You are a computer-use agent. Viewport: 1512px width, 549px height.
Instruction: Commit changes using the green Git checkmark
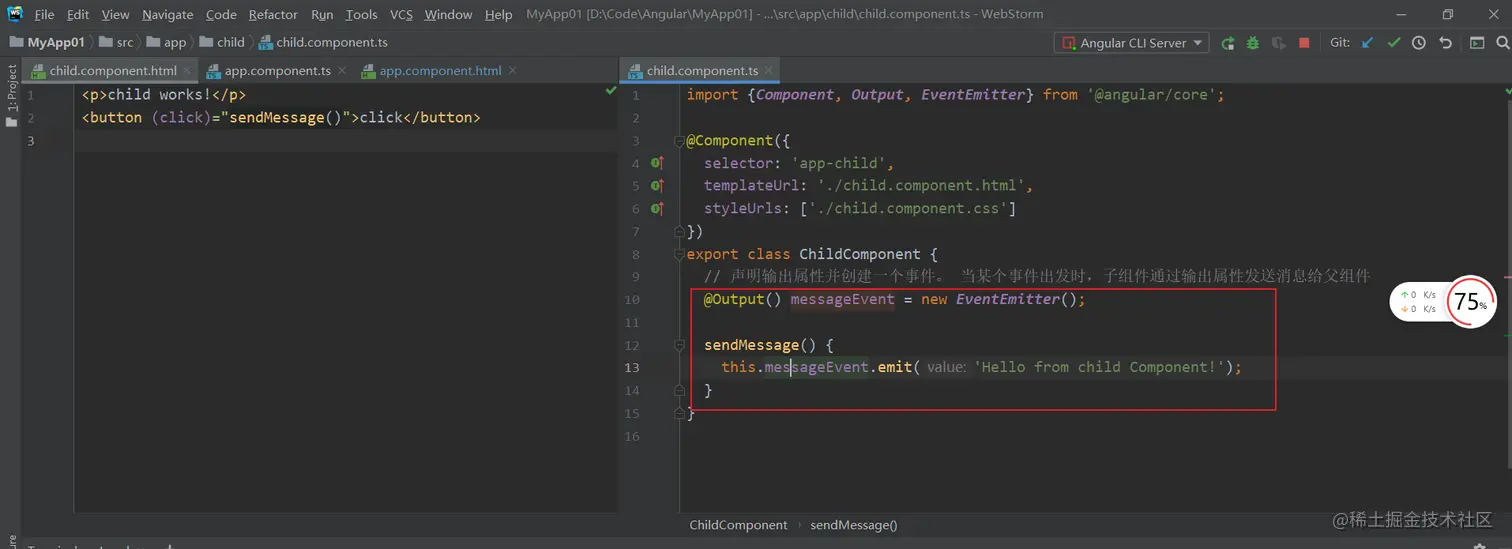coord(1393,43)
